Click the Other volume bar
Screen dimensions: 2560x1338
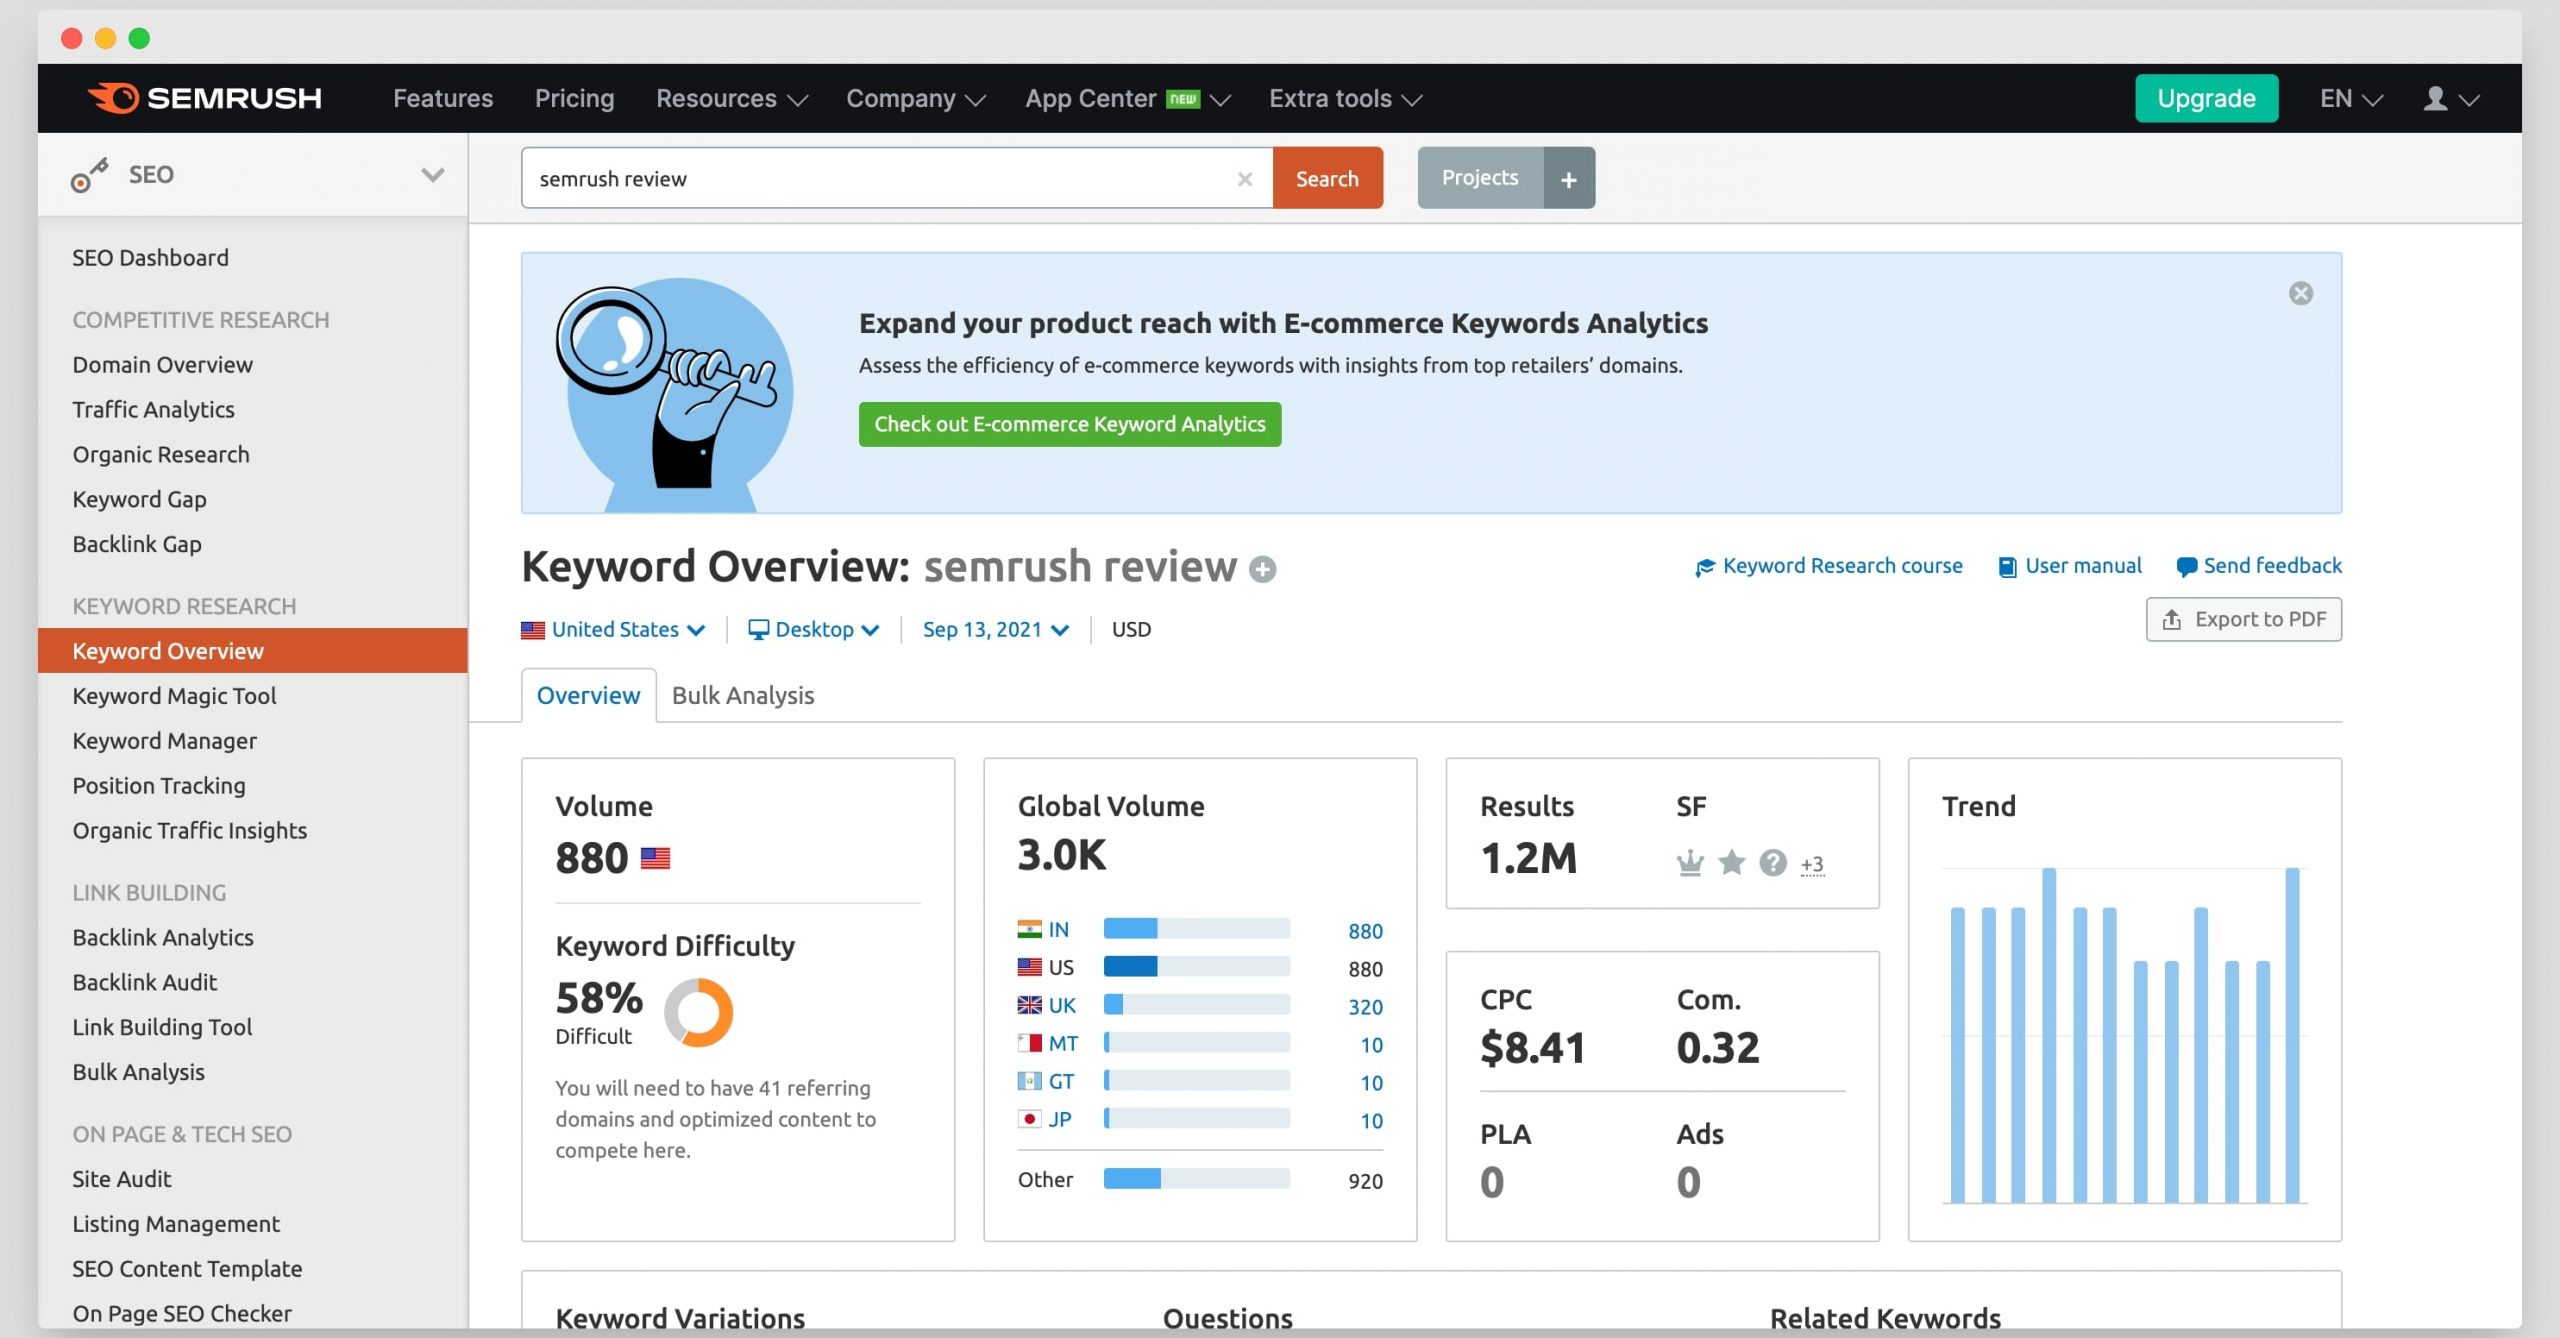click(x=1197, y=1179)
